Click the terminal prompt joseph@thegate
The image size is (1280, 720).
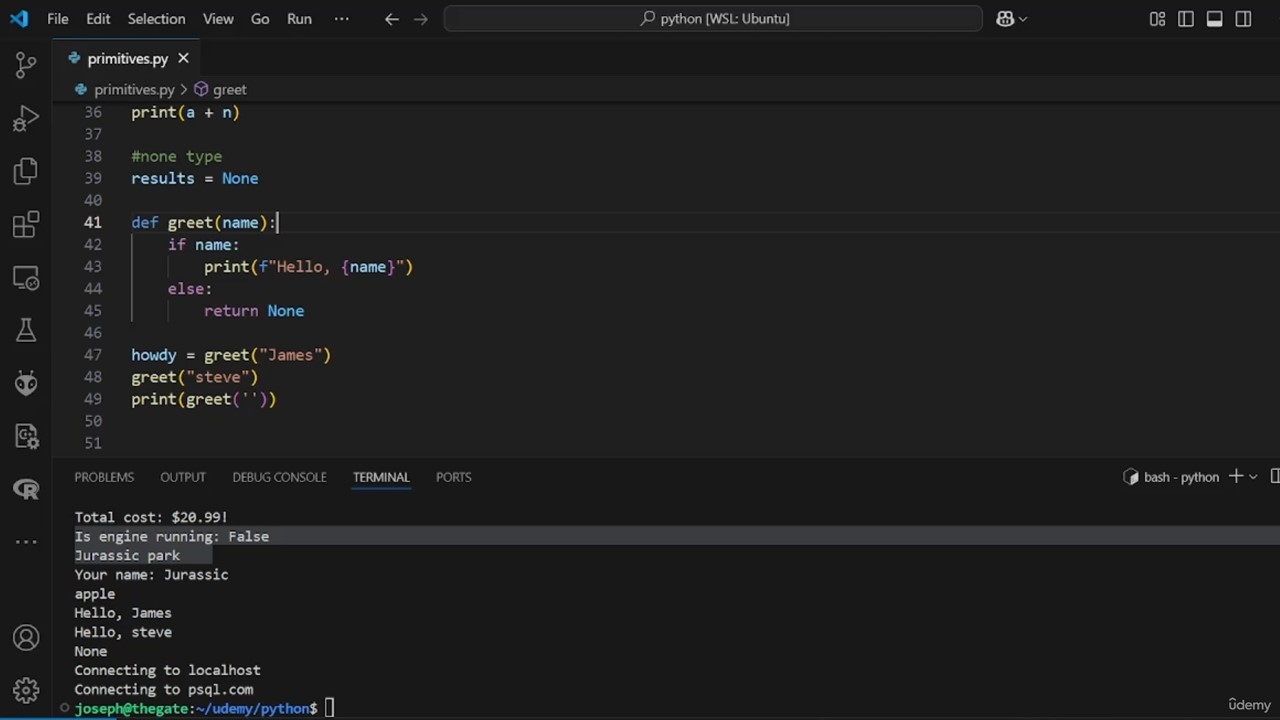tap(196, 709)
